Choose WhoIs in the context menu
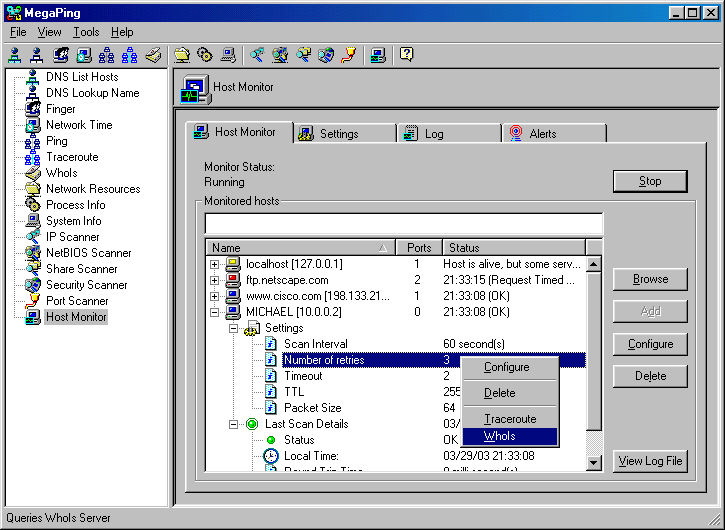The width and height of the screenshot is (725, 530). [510, 436]
